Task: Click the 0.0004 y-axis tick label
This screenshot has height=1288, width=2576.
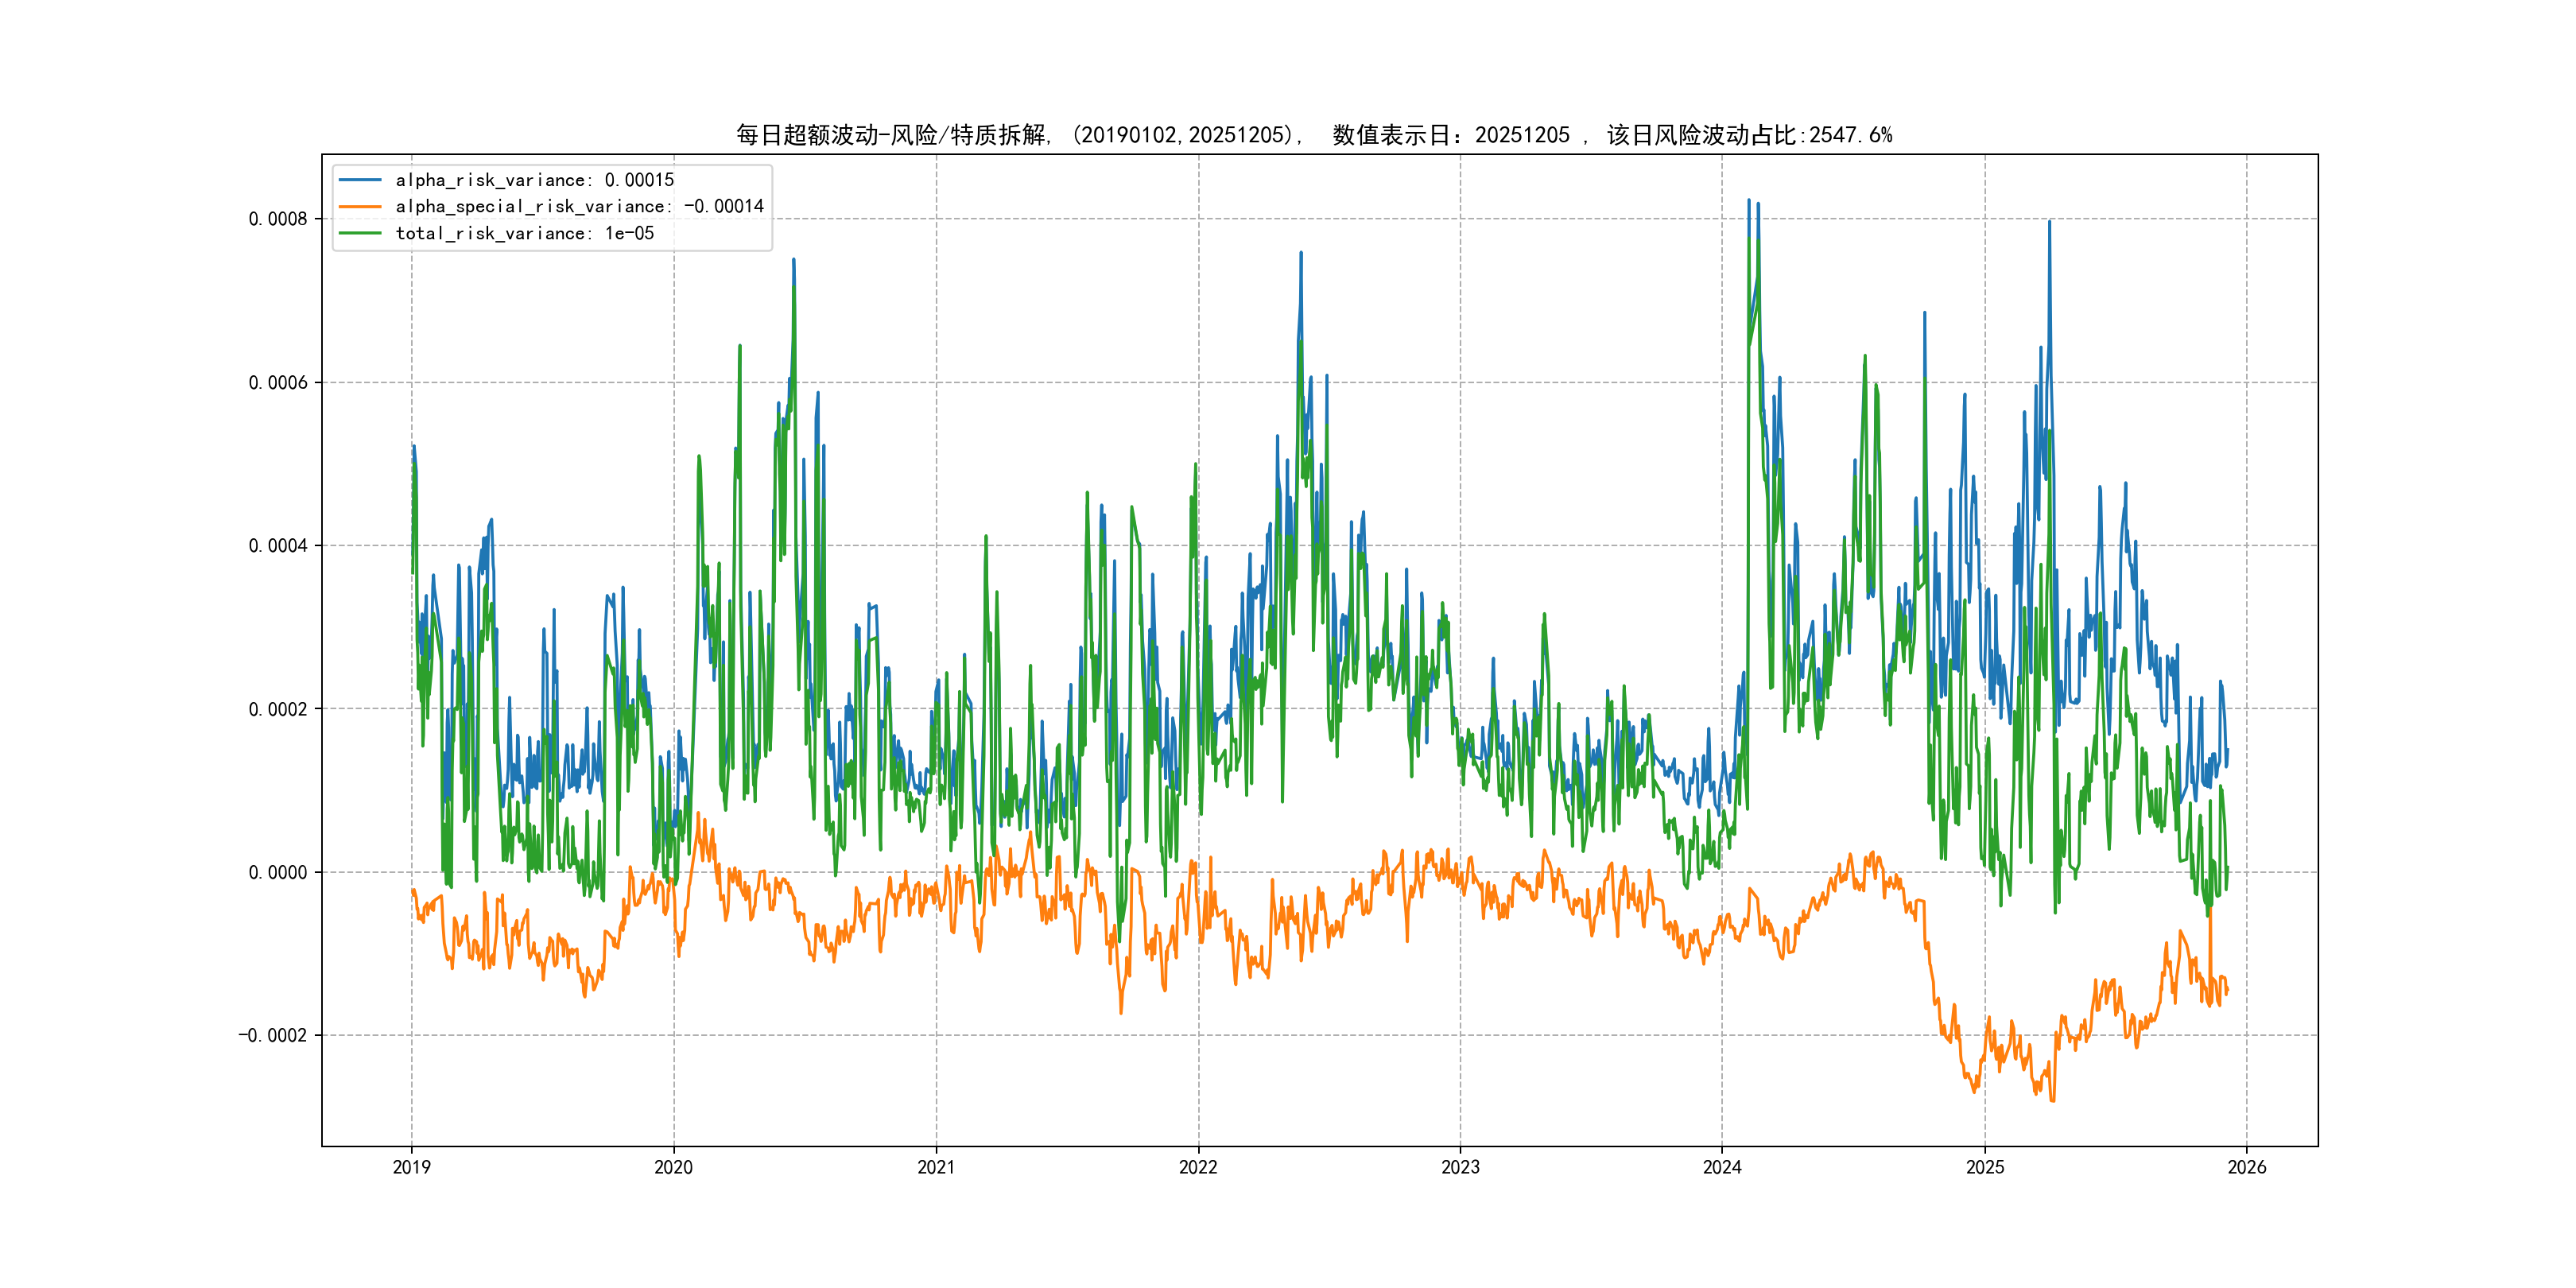Action: [278, 545]
